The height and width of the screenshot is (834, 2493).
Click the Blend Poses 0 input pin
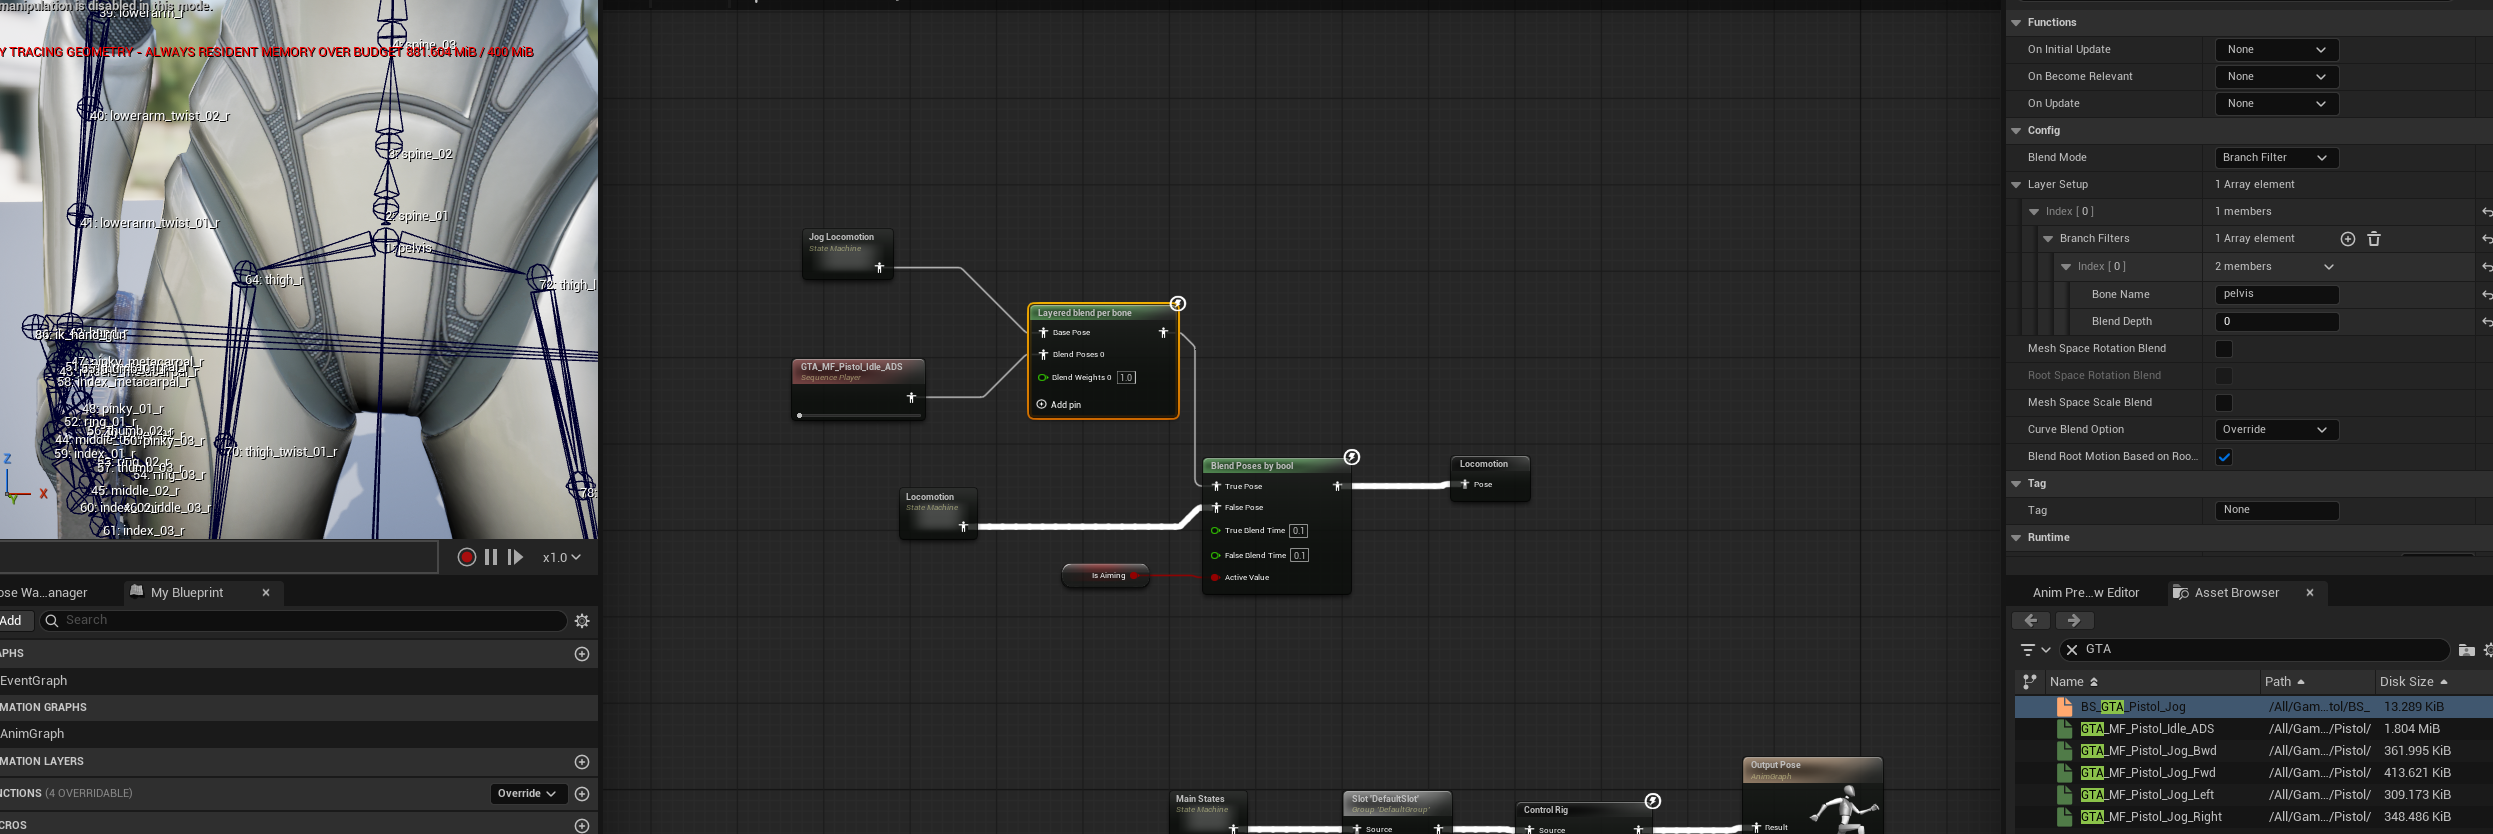click(1043, 355)
